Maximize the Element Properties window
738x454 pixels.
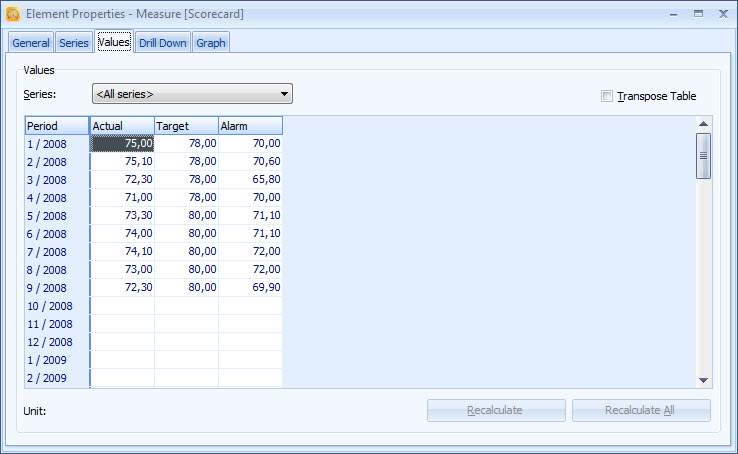698,14
